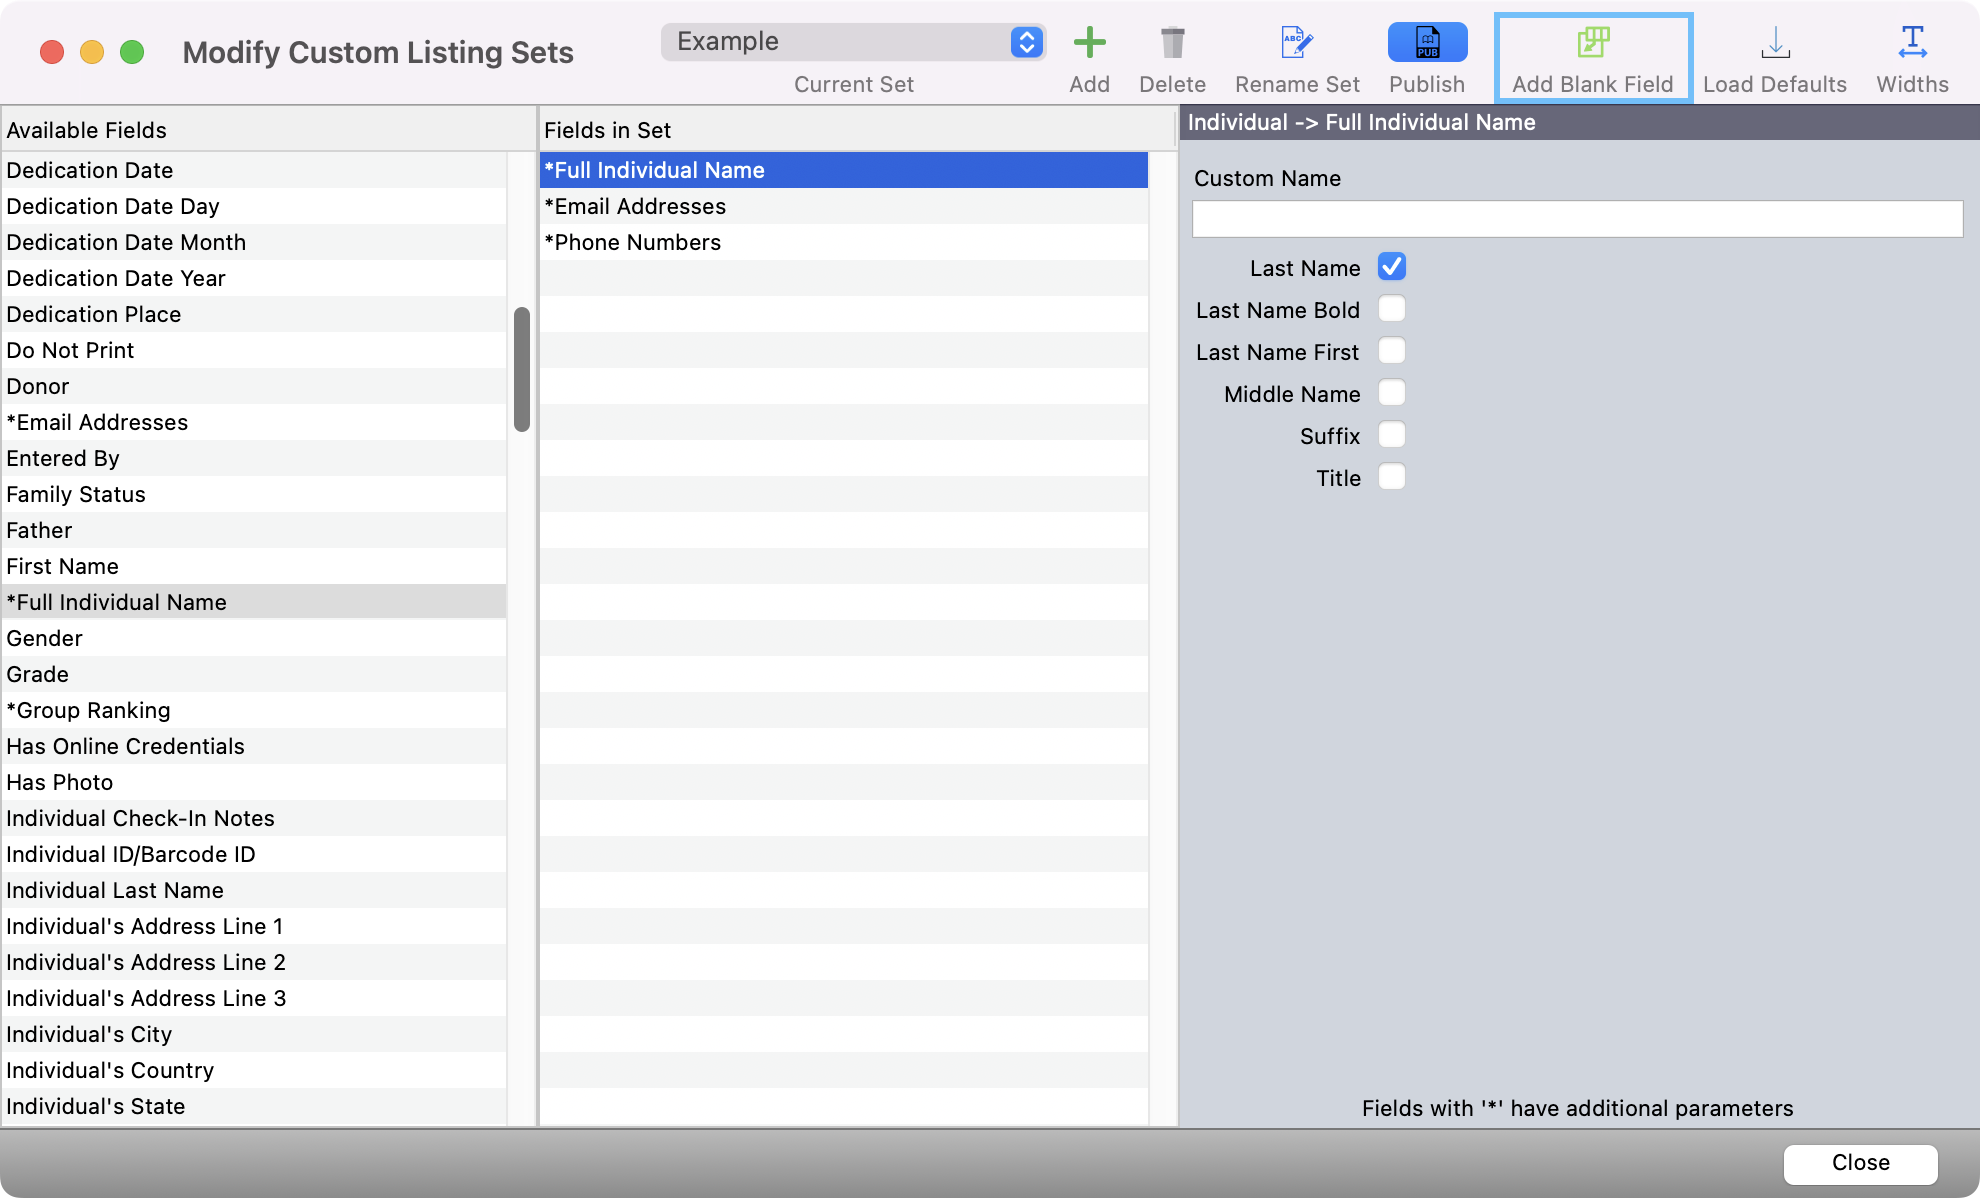The image size is (1980, 1198).
Task: Select *Phone Numbers in Fields in Set
Action: point(633,242)
